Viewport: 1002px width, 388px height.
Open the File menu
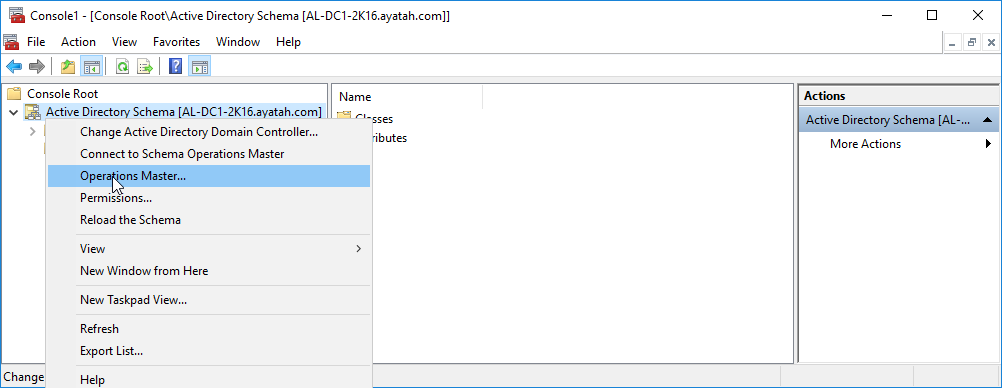tap(36, 42)
